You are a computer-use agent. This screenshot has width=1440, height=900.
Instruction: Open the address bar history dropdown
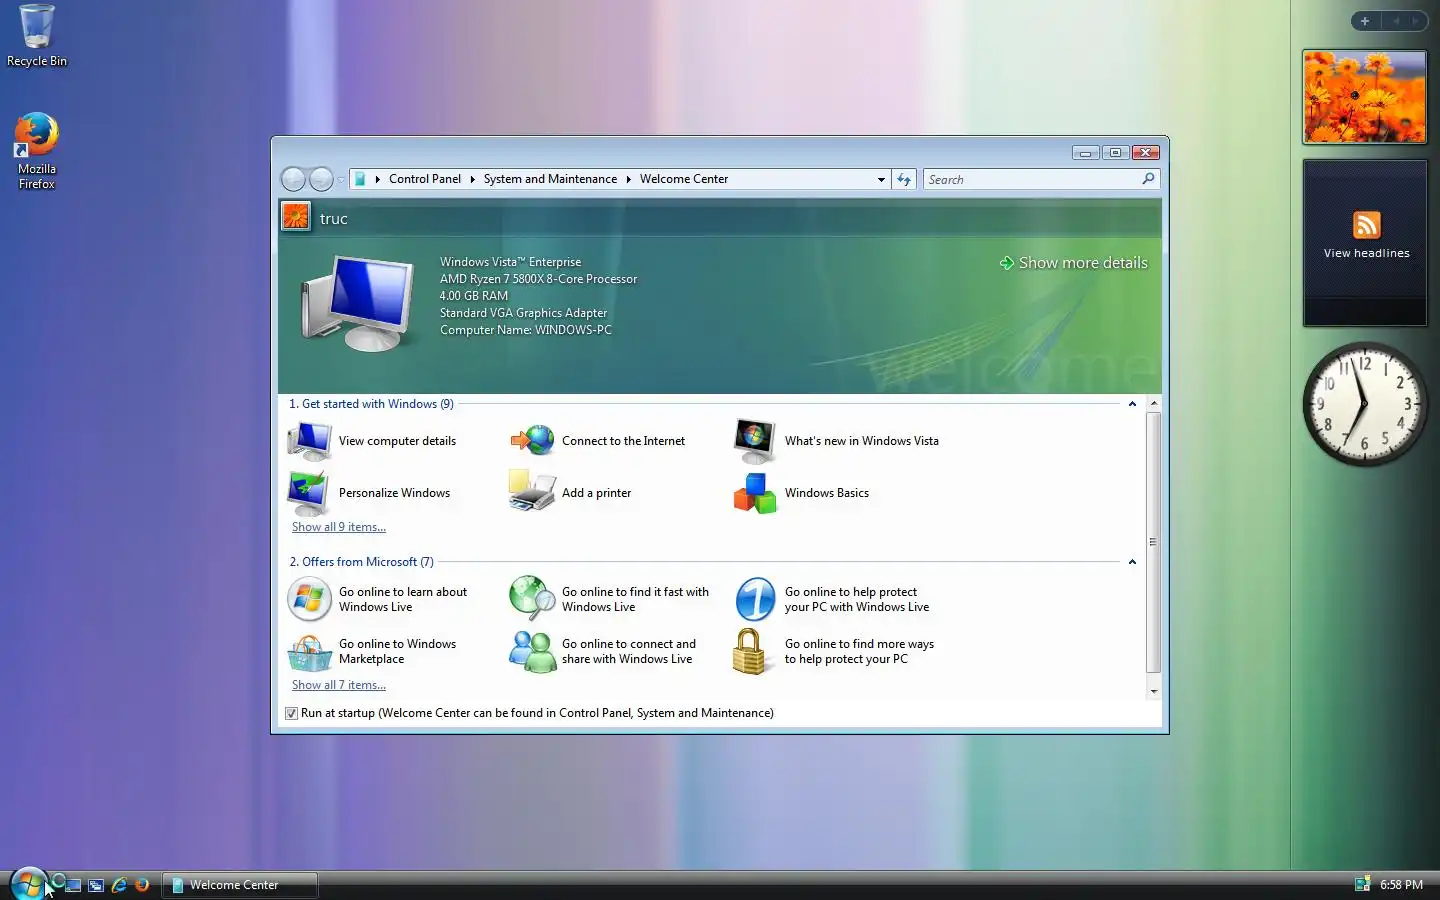(x=881, y=179)
